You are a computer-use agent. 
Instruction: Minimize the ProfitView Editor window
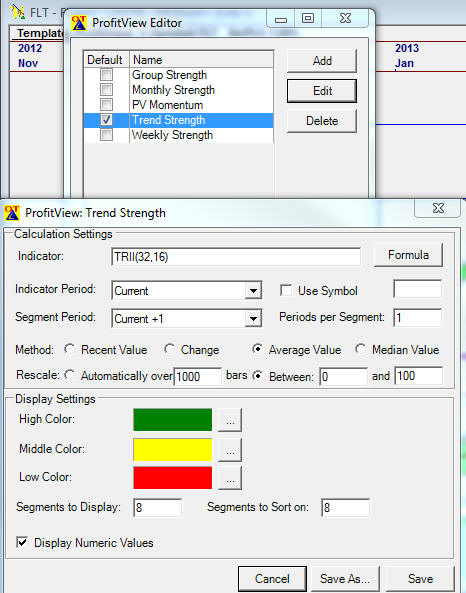[x=281, y=18]
